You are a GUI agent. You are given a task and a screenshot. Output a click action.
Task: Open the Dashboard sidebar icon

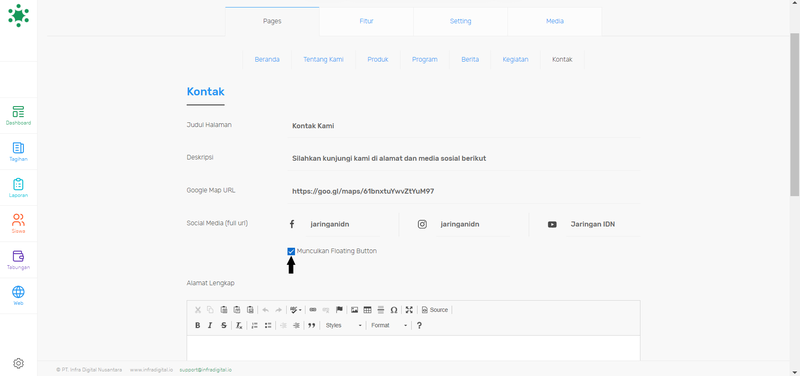click(18, 115)
